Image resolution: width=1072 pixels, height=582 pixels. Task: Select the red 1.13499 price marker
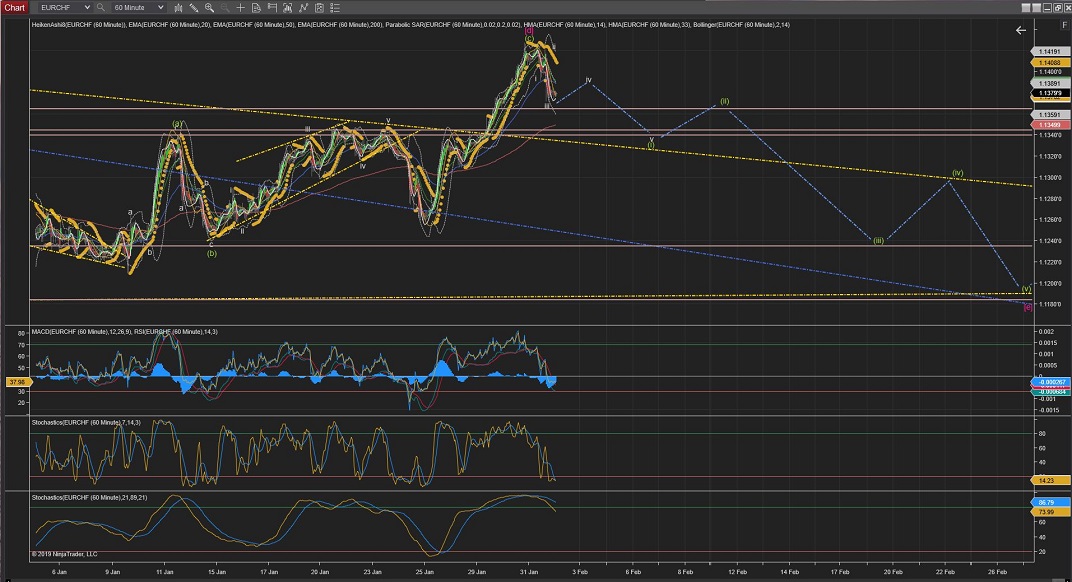point(1050,125)
